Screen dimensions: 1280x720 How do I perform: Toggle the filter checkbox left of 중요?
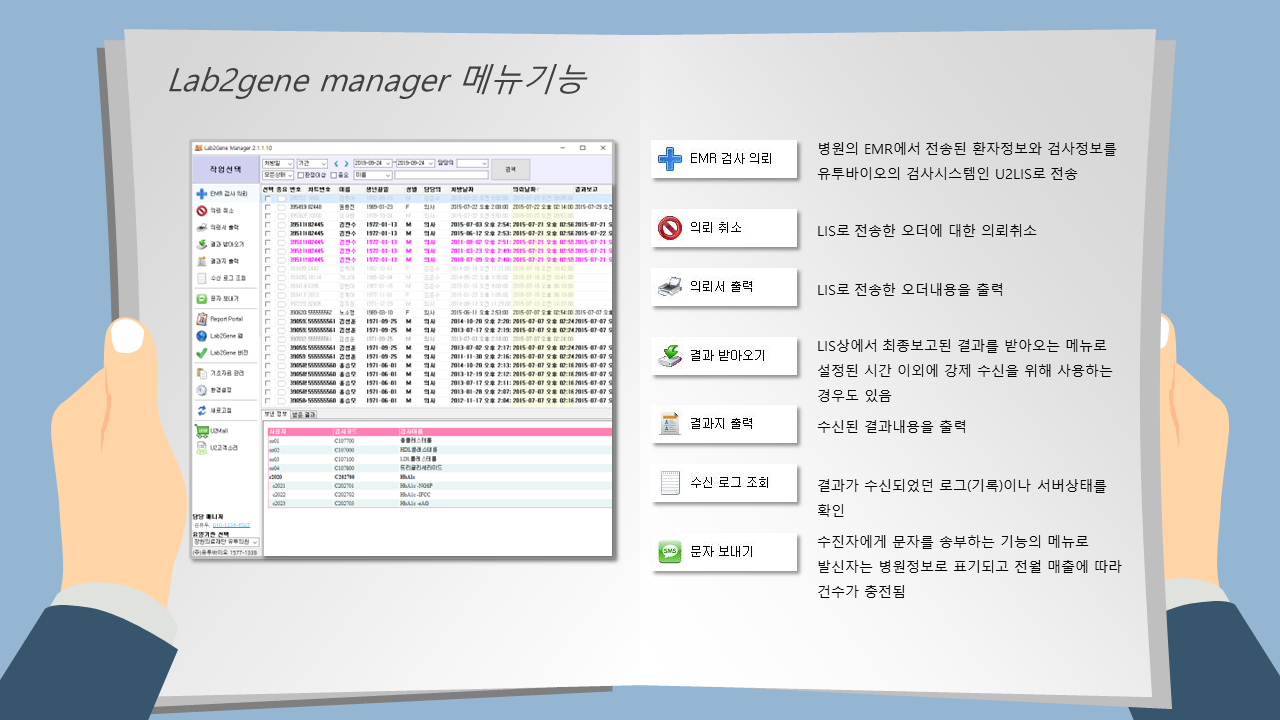point(301,174)
